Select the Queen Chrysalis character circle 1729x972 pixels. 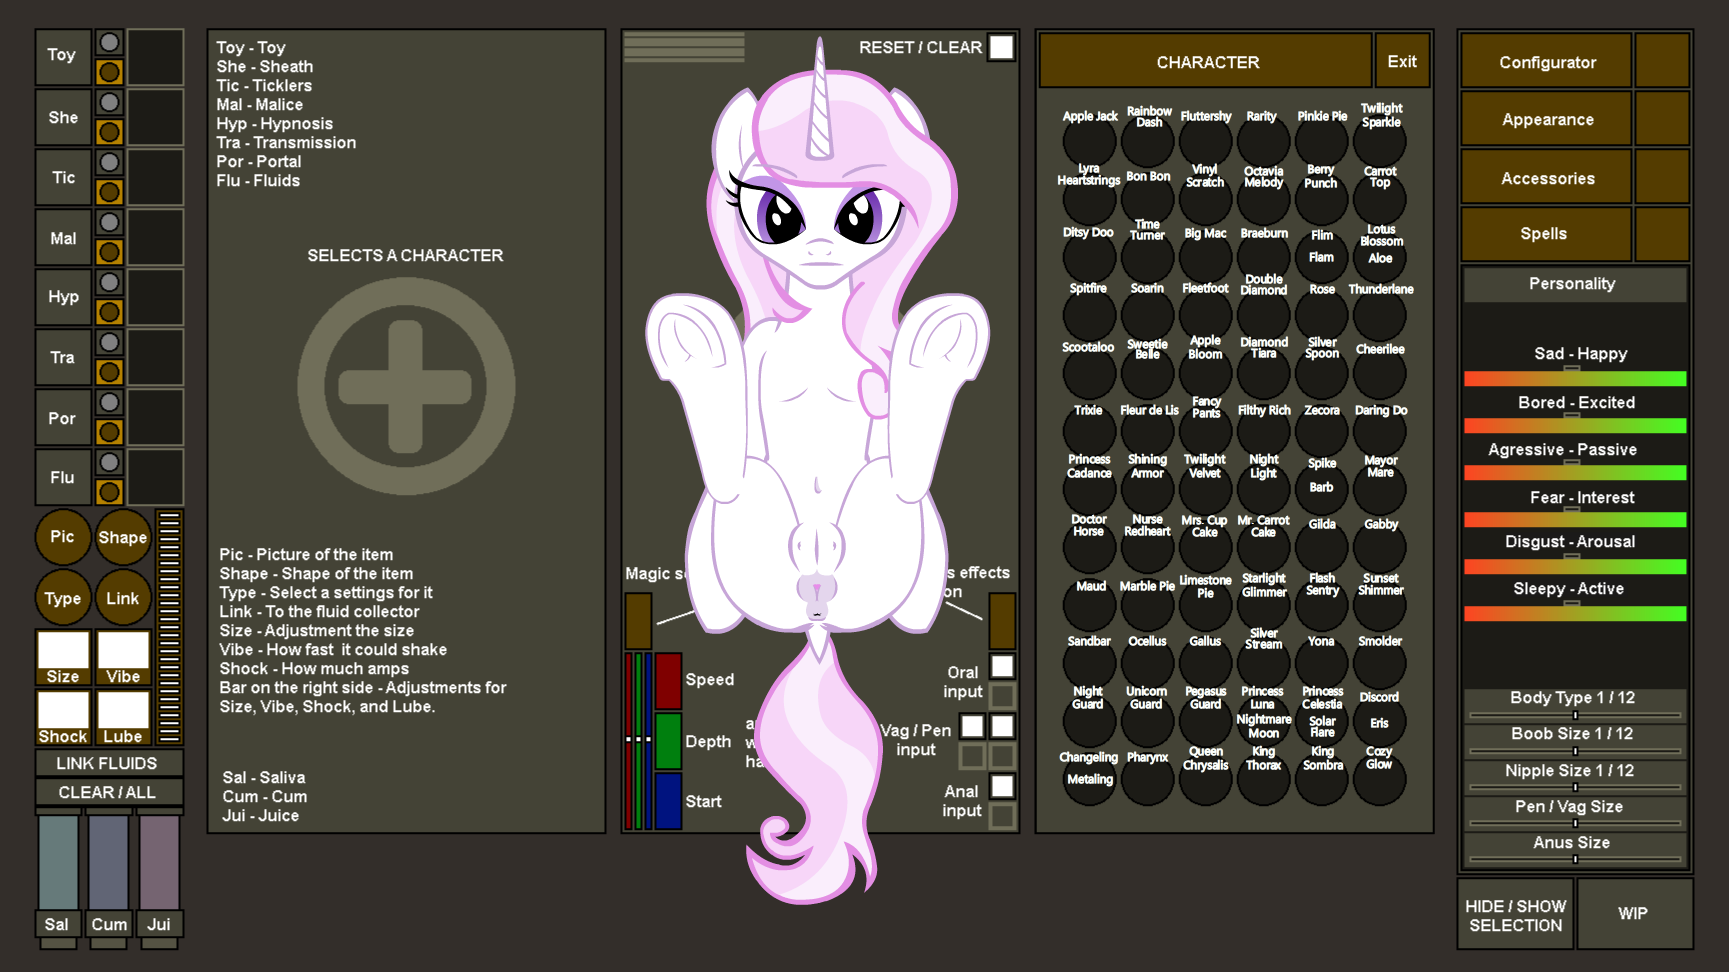pos(1206,778)
